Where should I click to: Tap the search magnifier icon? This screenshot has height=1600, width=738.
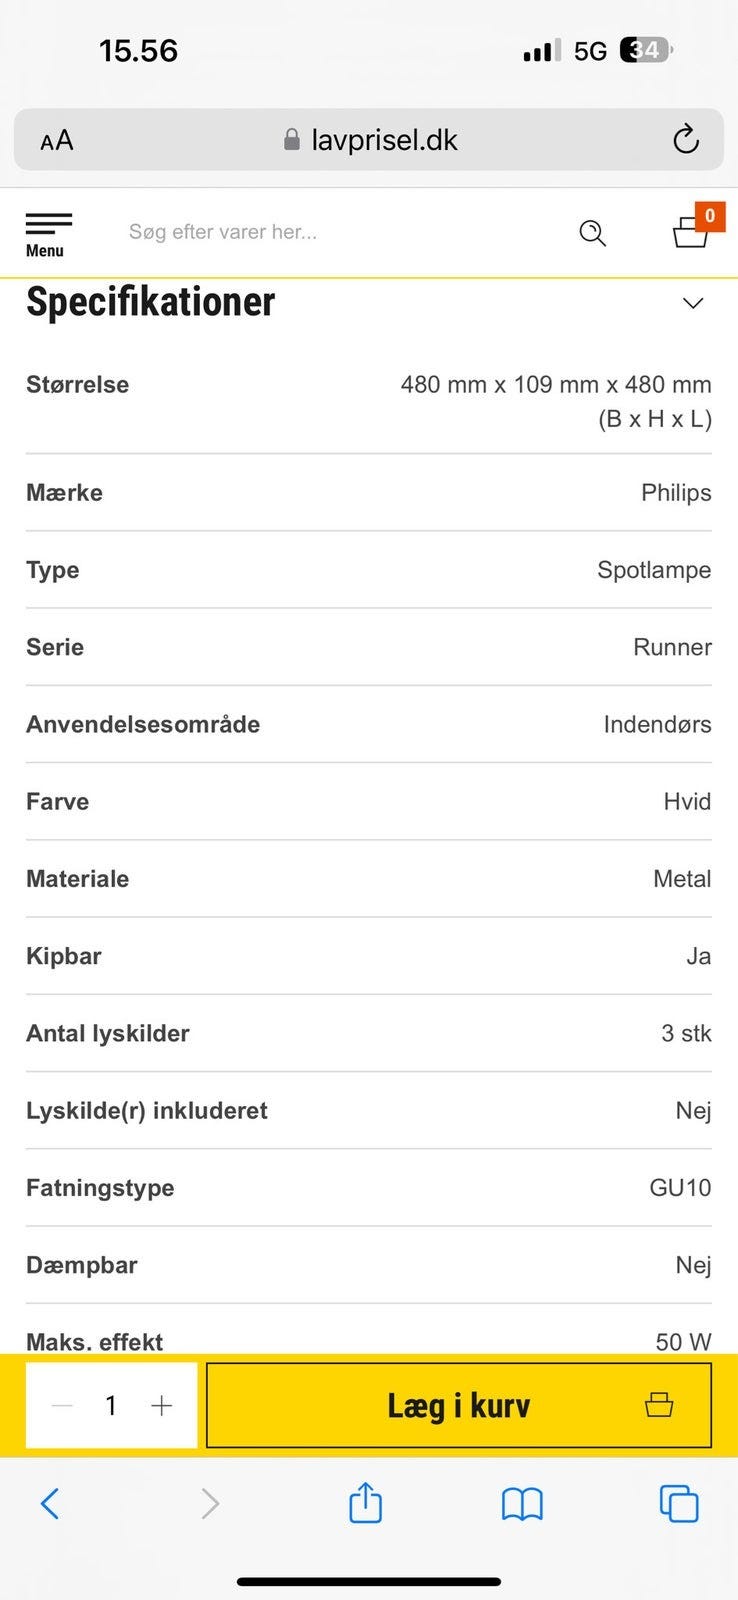(592, 233)
